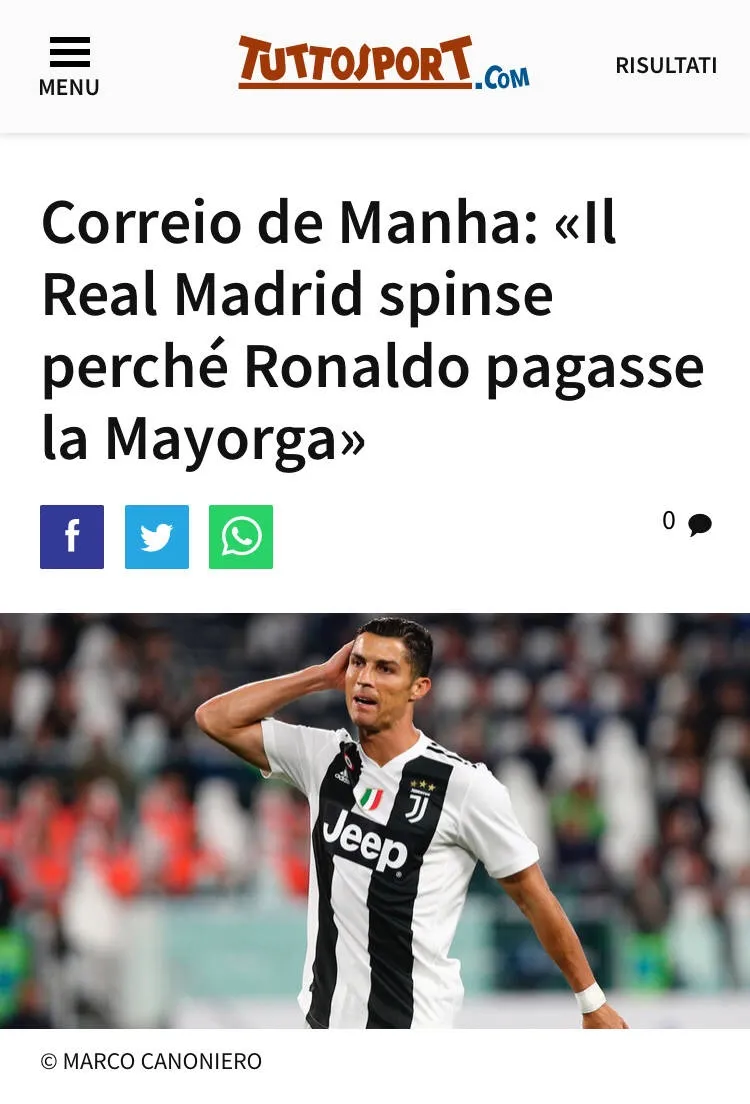Click the white wristband in the photo
750x1104 pixels.
(x=590, y=997)
